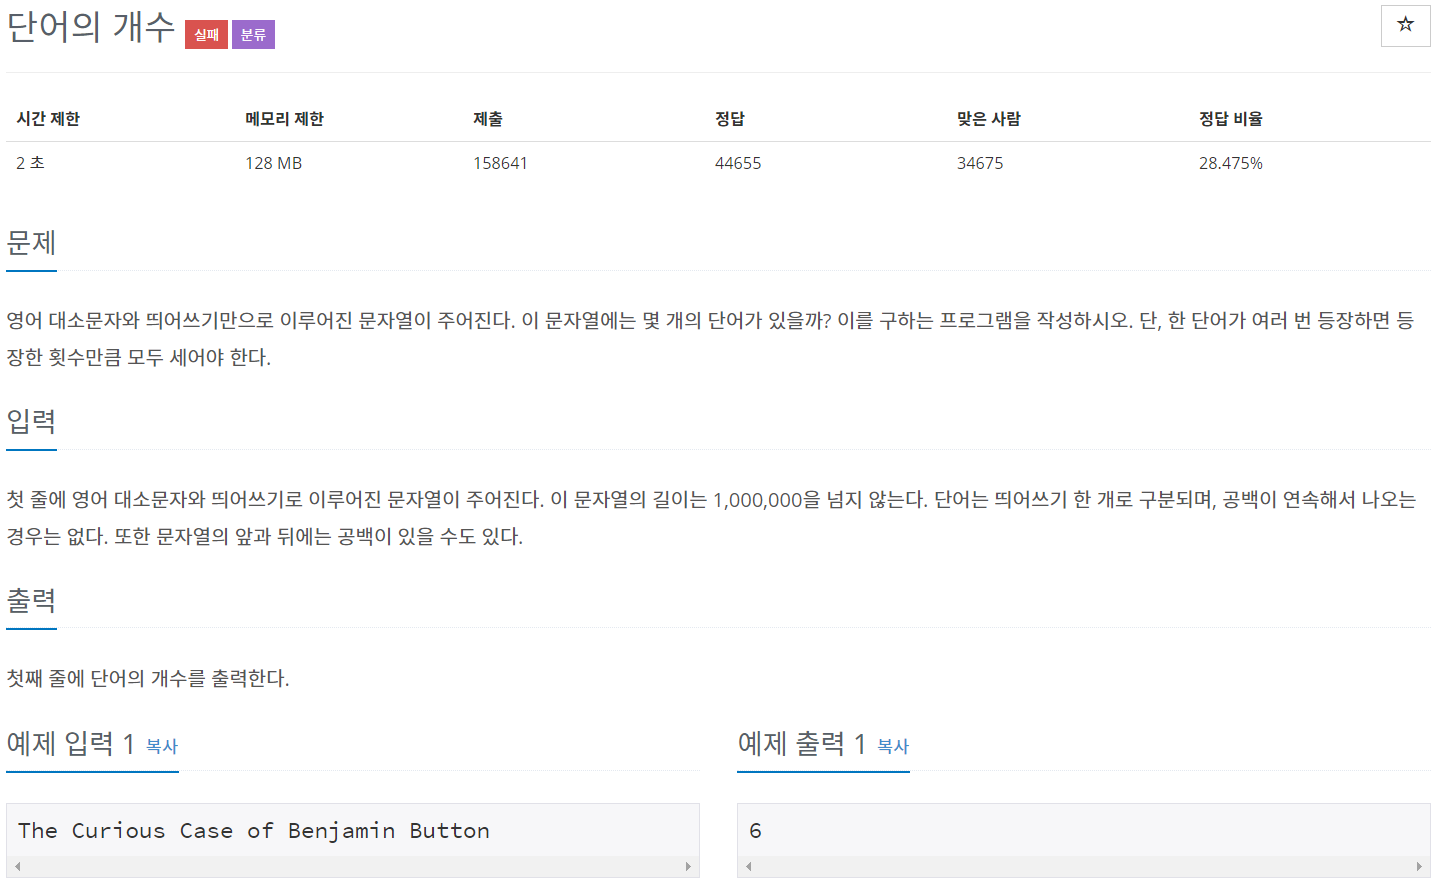Click the sample output value 6

[x=755, y=831]
